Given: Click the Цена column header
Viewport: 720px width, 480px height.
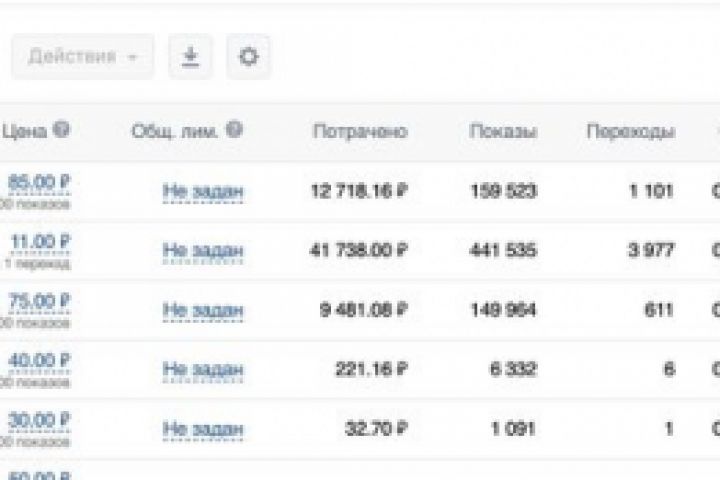Looking at the screenshot, I should click(x=24, y=131).
